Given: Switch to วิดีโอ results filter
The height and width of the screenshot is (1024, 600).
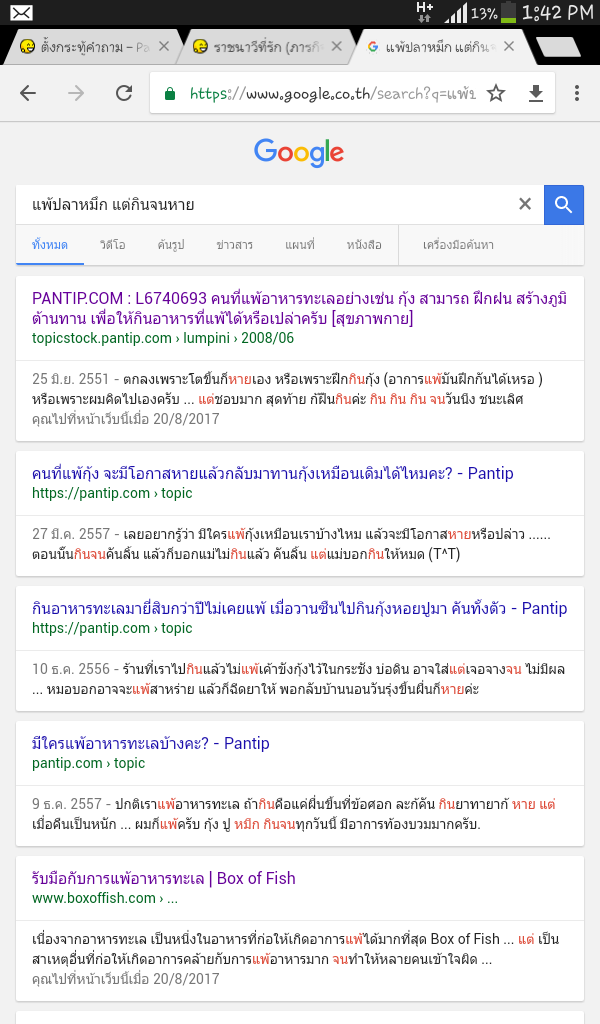Looking at the screenshot, I should click(x=112, y=245).
